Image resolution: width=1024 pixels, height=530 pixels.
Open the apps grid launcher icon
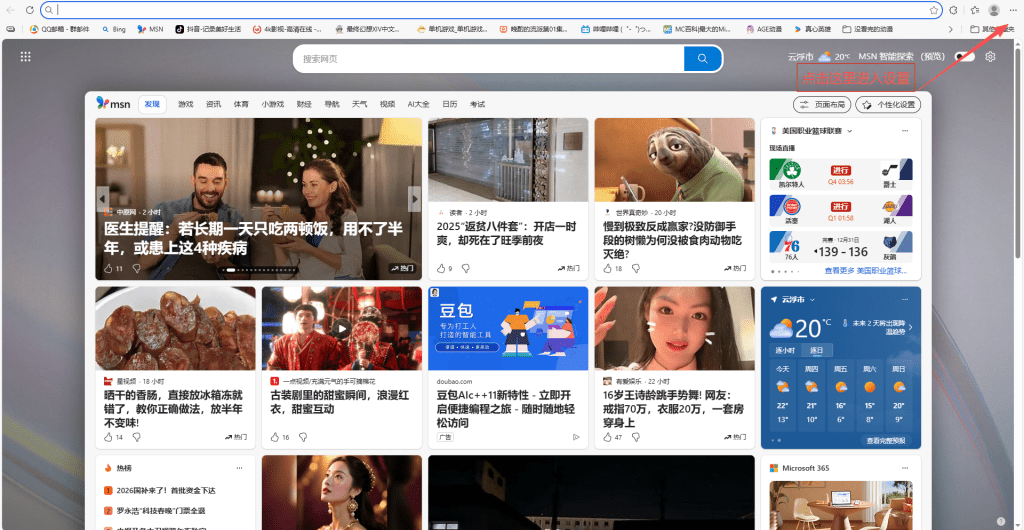click(x=25, y=57)
